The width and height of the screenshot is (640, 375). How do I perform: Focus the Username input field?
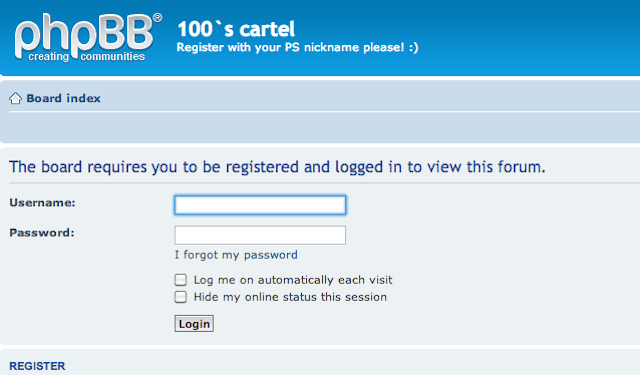coord(260,205)
